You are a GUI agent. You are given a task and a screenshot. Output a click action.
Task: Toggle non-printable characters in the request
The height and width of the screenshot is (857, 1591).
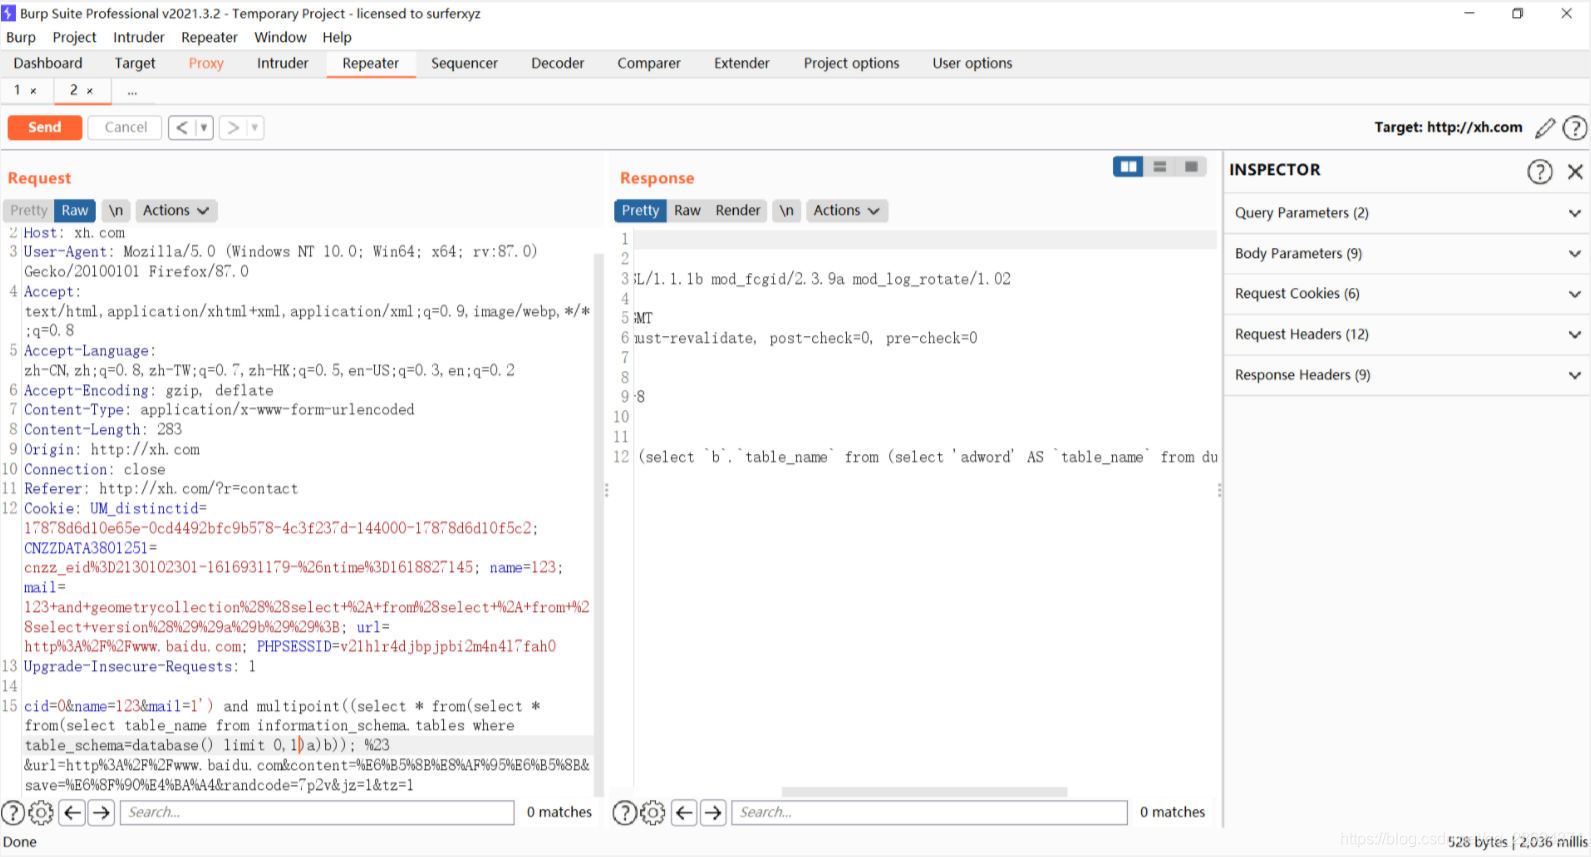tap(116, 210)
